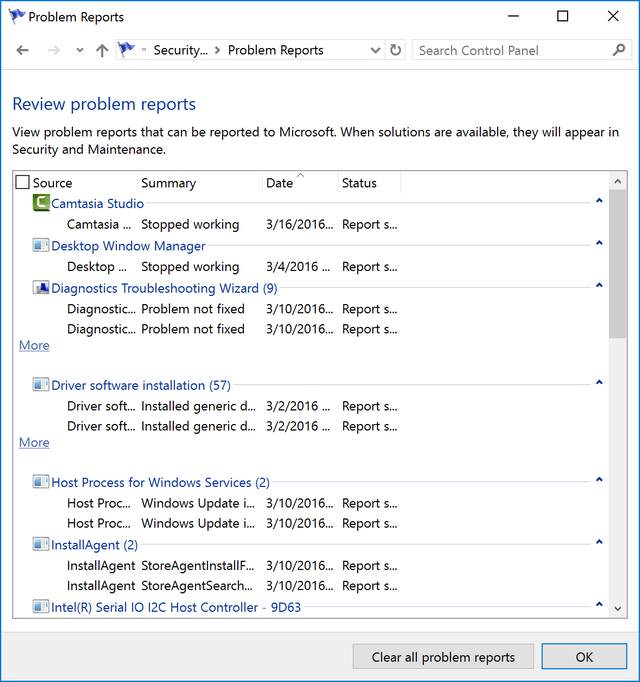Image resolution: width=640 pixels, height=682 pixels.
Task: Click the list scroll down arrow
Action: tap(618, 608)
